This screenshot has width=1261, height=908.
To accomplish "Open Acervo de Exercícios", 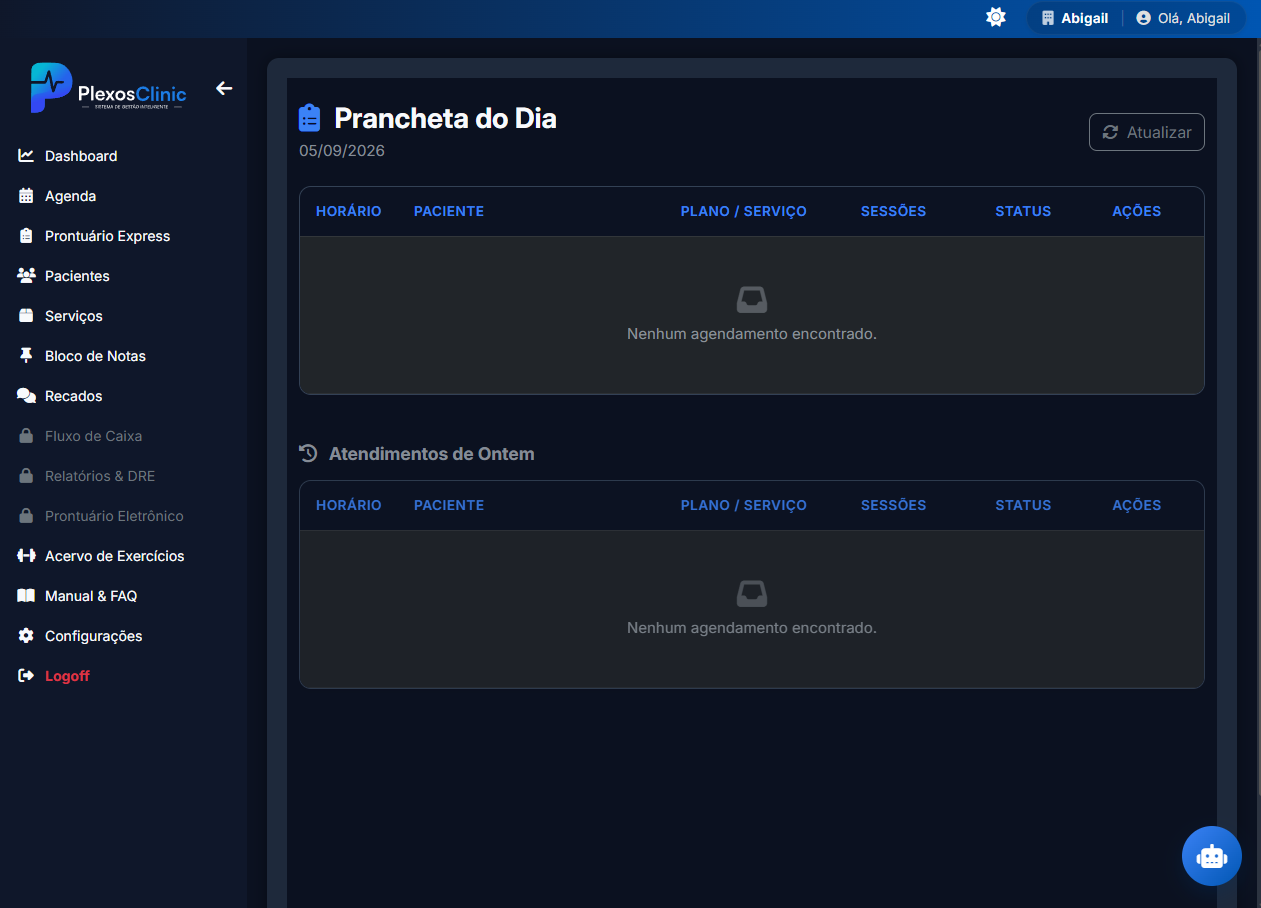I will tap(114, 556).
